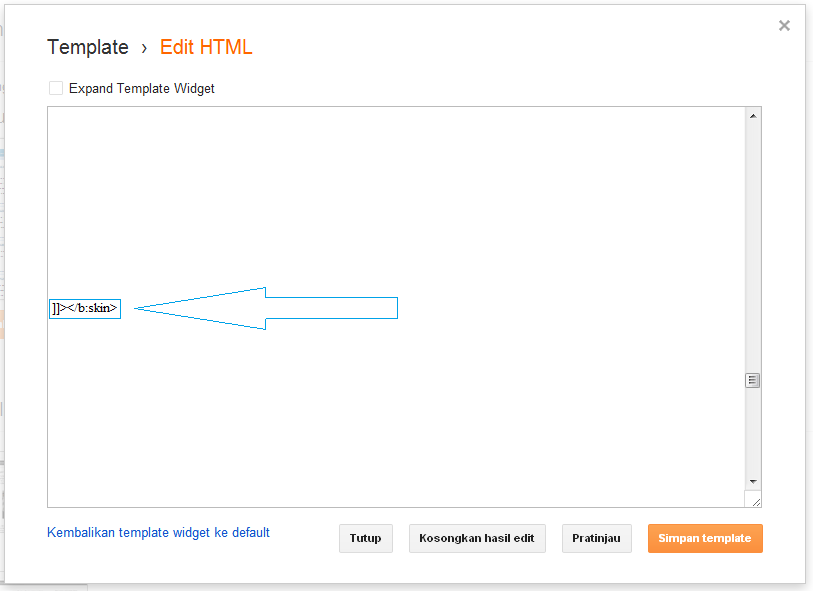Click the Template breadcrumb title
This screenshot has width=813, height=591.
point(88,47)
